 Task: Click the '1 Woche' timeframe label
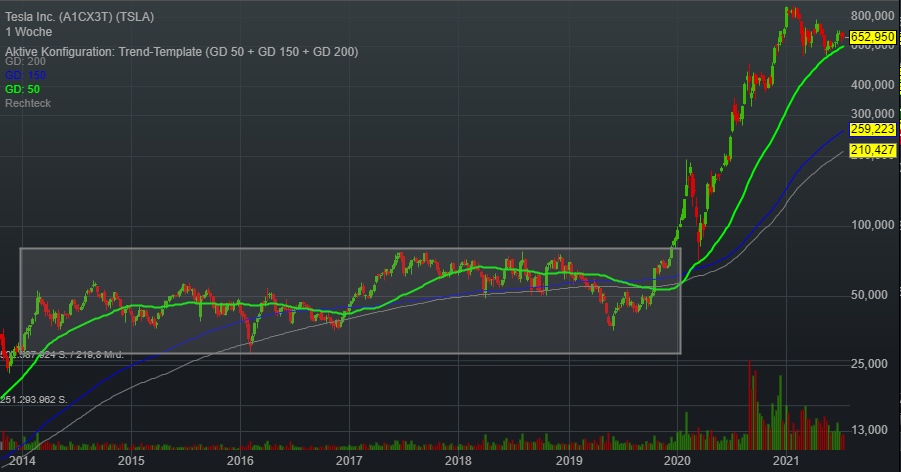coord(29,32)
